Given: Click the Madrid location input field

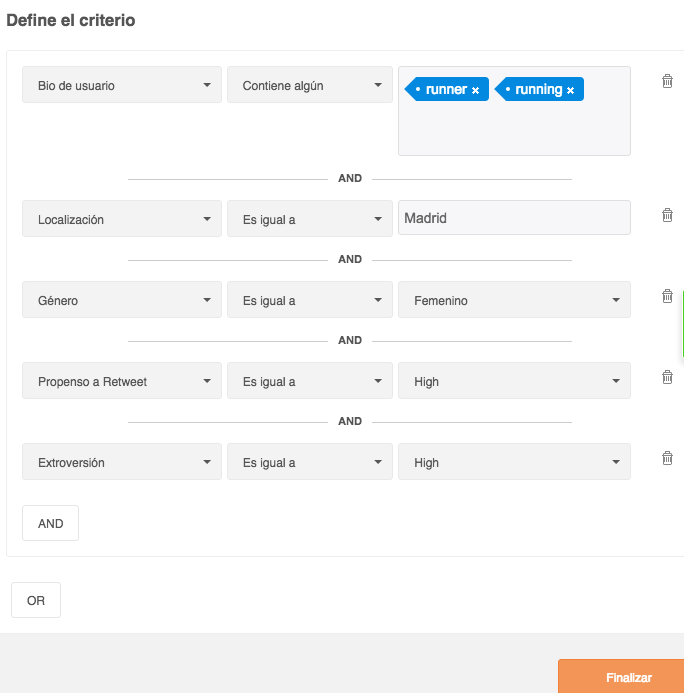Looking at the screenshot, I should (x=514, y=217).
